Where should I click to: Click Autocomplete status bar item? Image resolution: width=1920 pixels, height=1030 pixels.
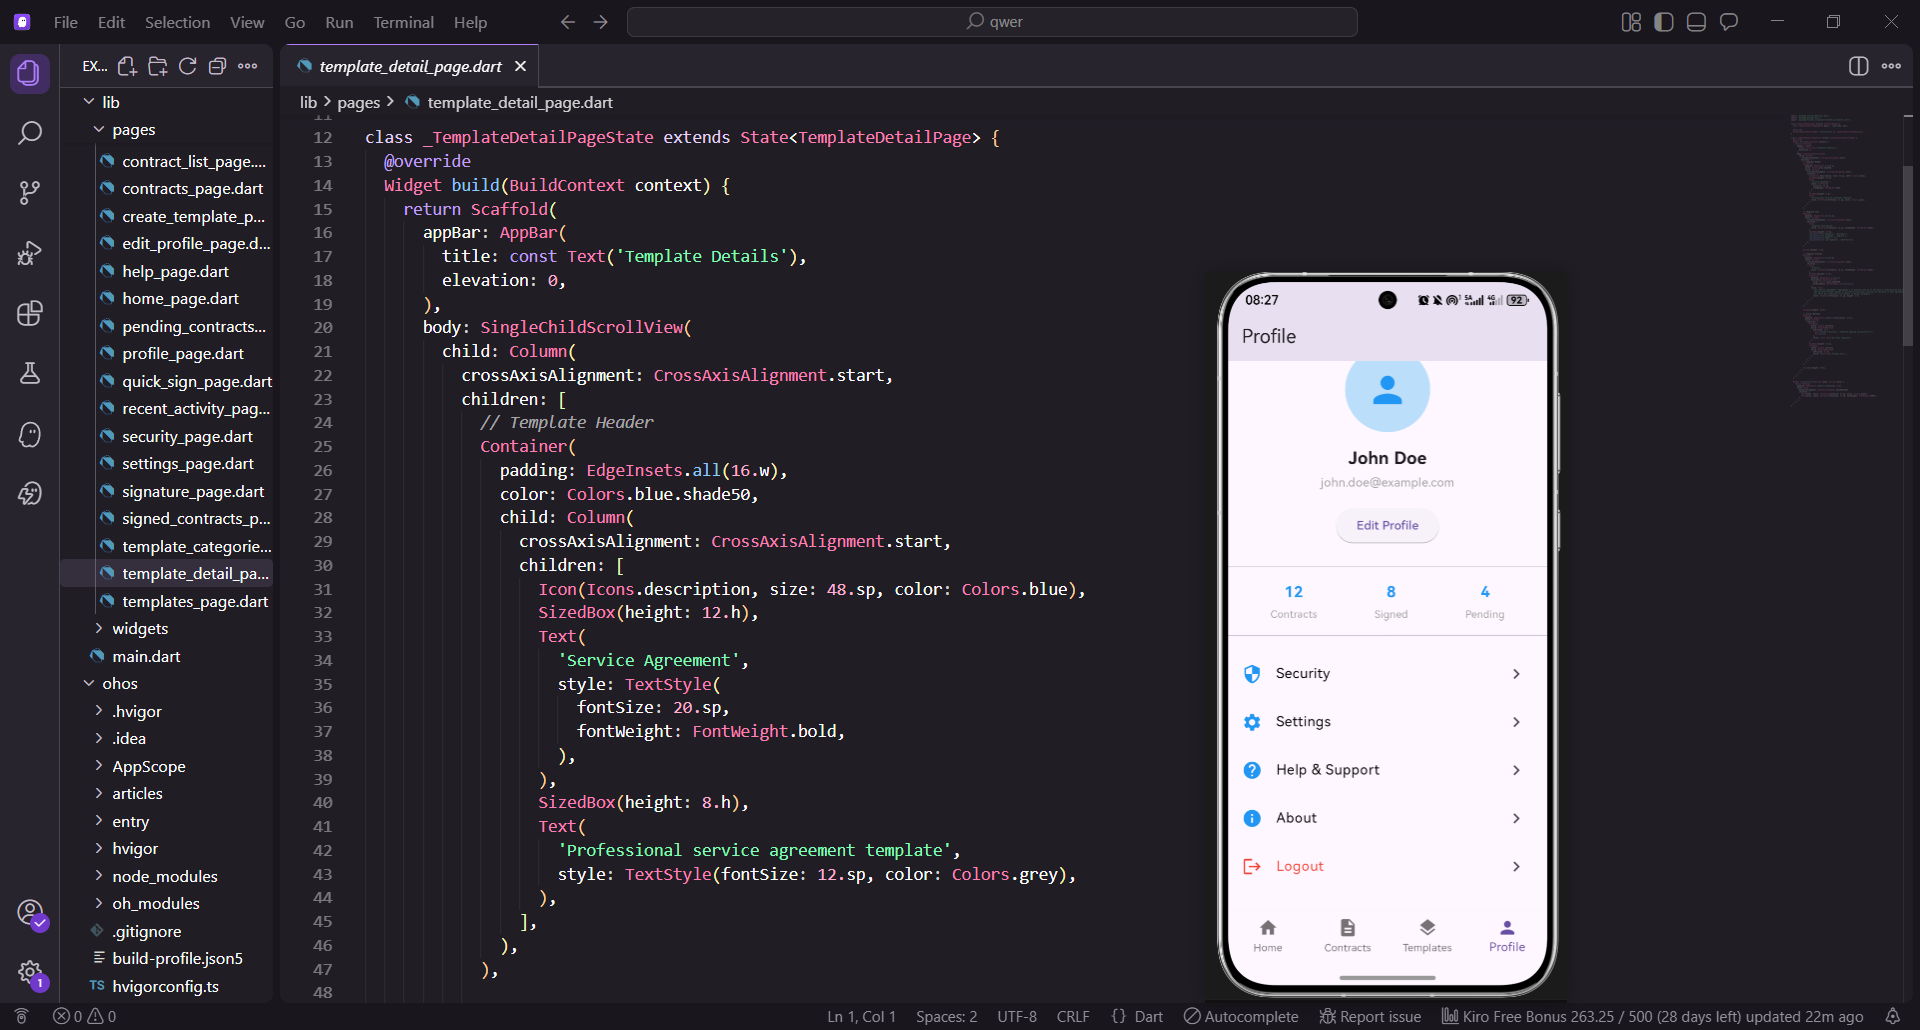click(1241, 1016)
